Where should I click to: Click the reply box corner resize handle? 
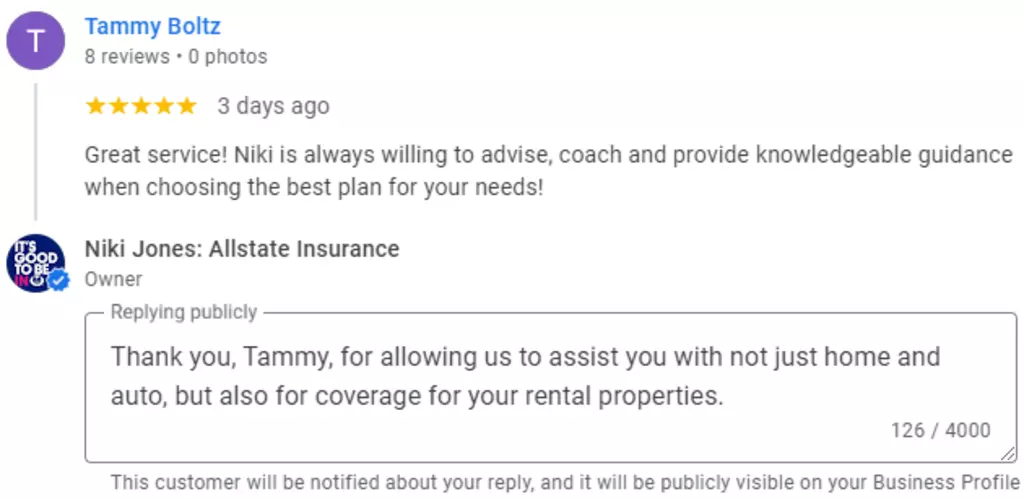click(1008, 453)
